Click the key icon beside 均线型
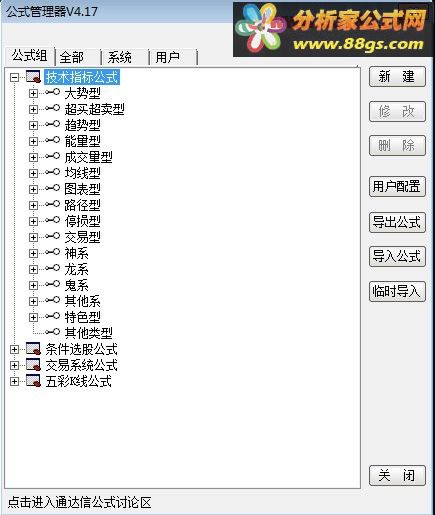Screen dimensions: 435x515 pos(53,172)
